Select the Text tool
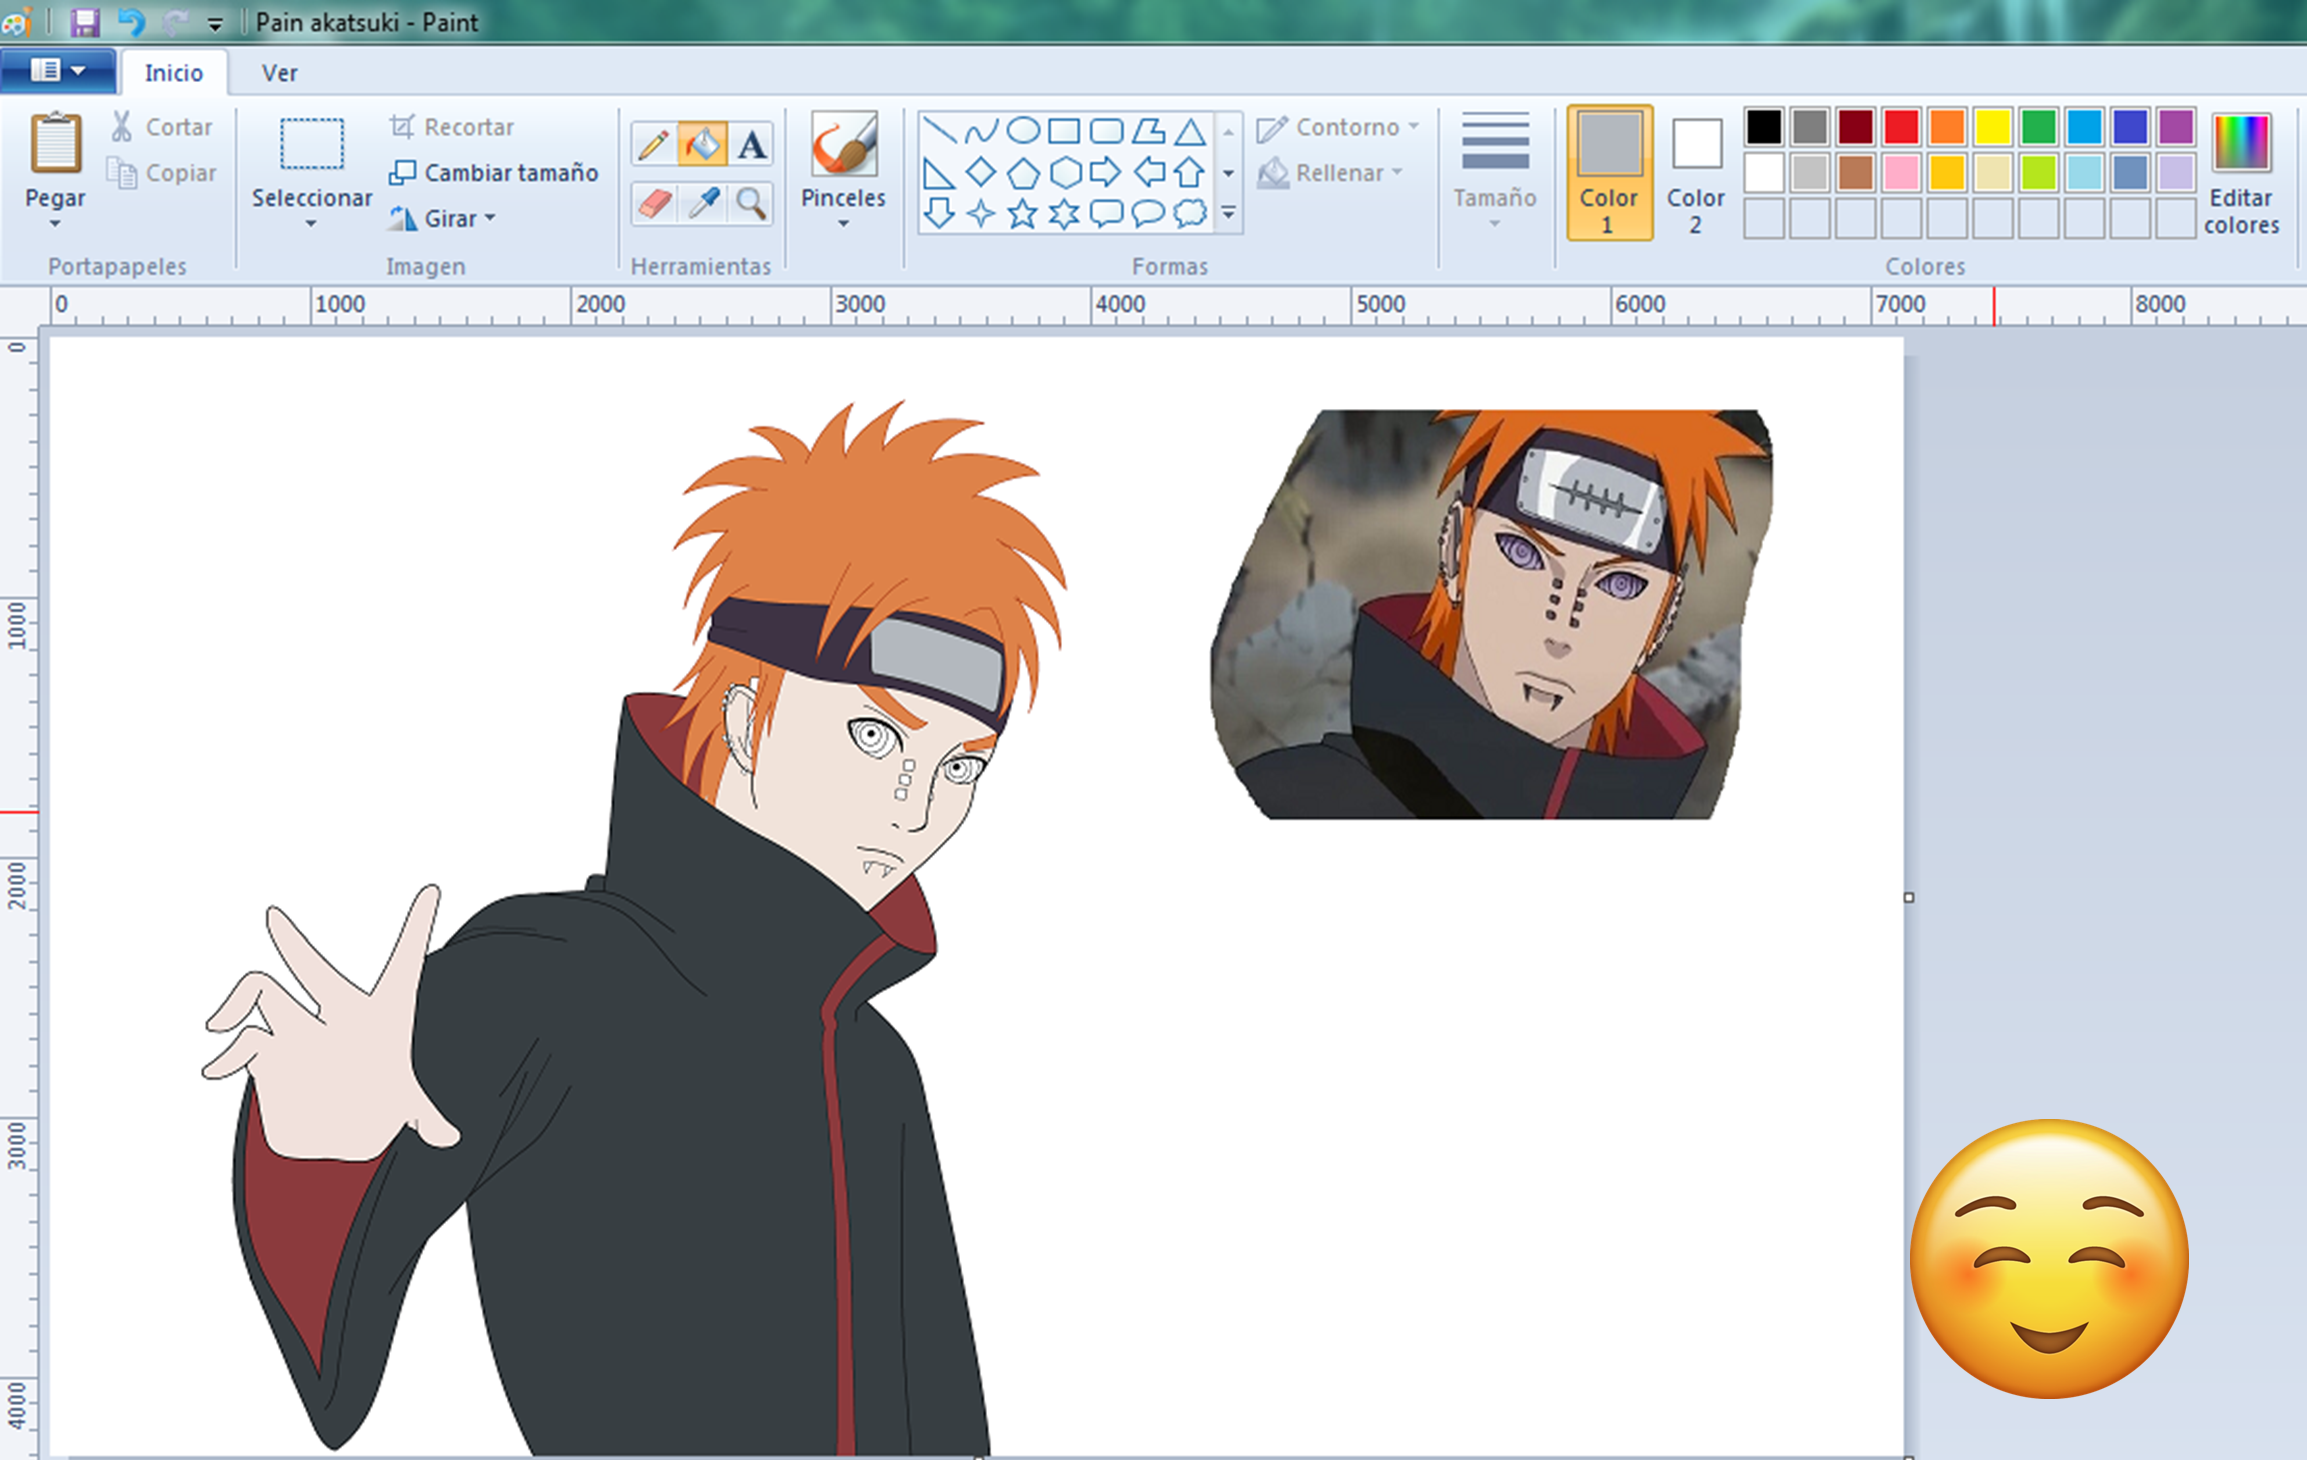The width and height of the screenshot is (2307, 1460). (x=751, y=145)
